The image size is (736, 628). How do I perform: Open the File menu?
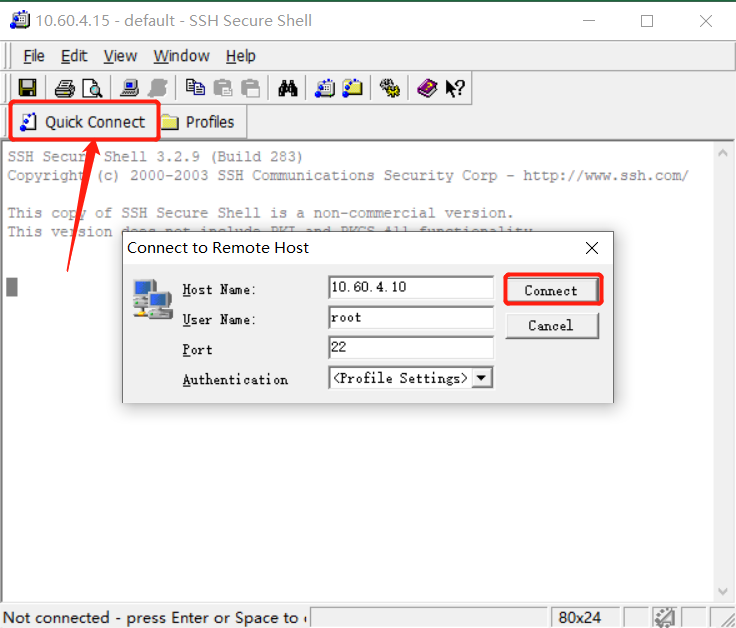point(34,56)
